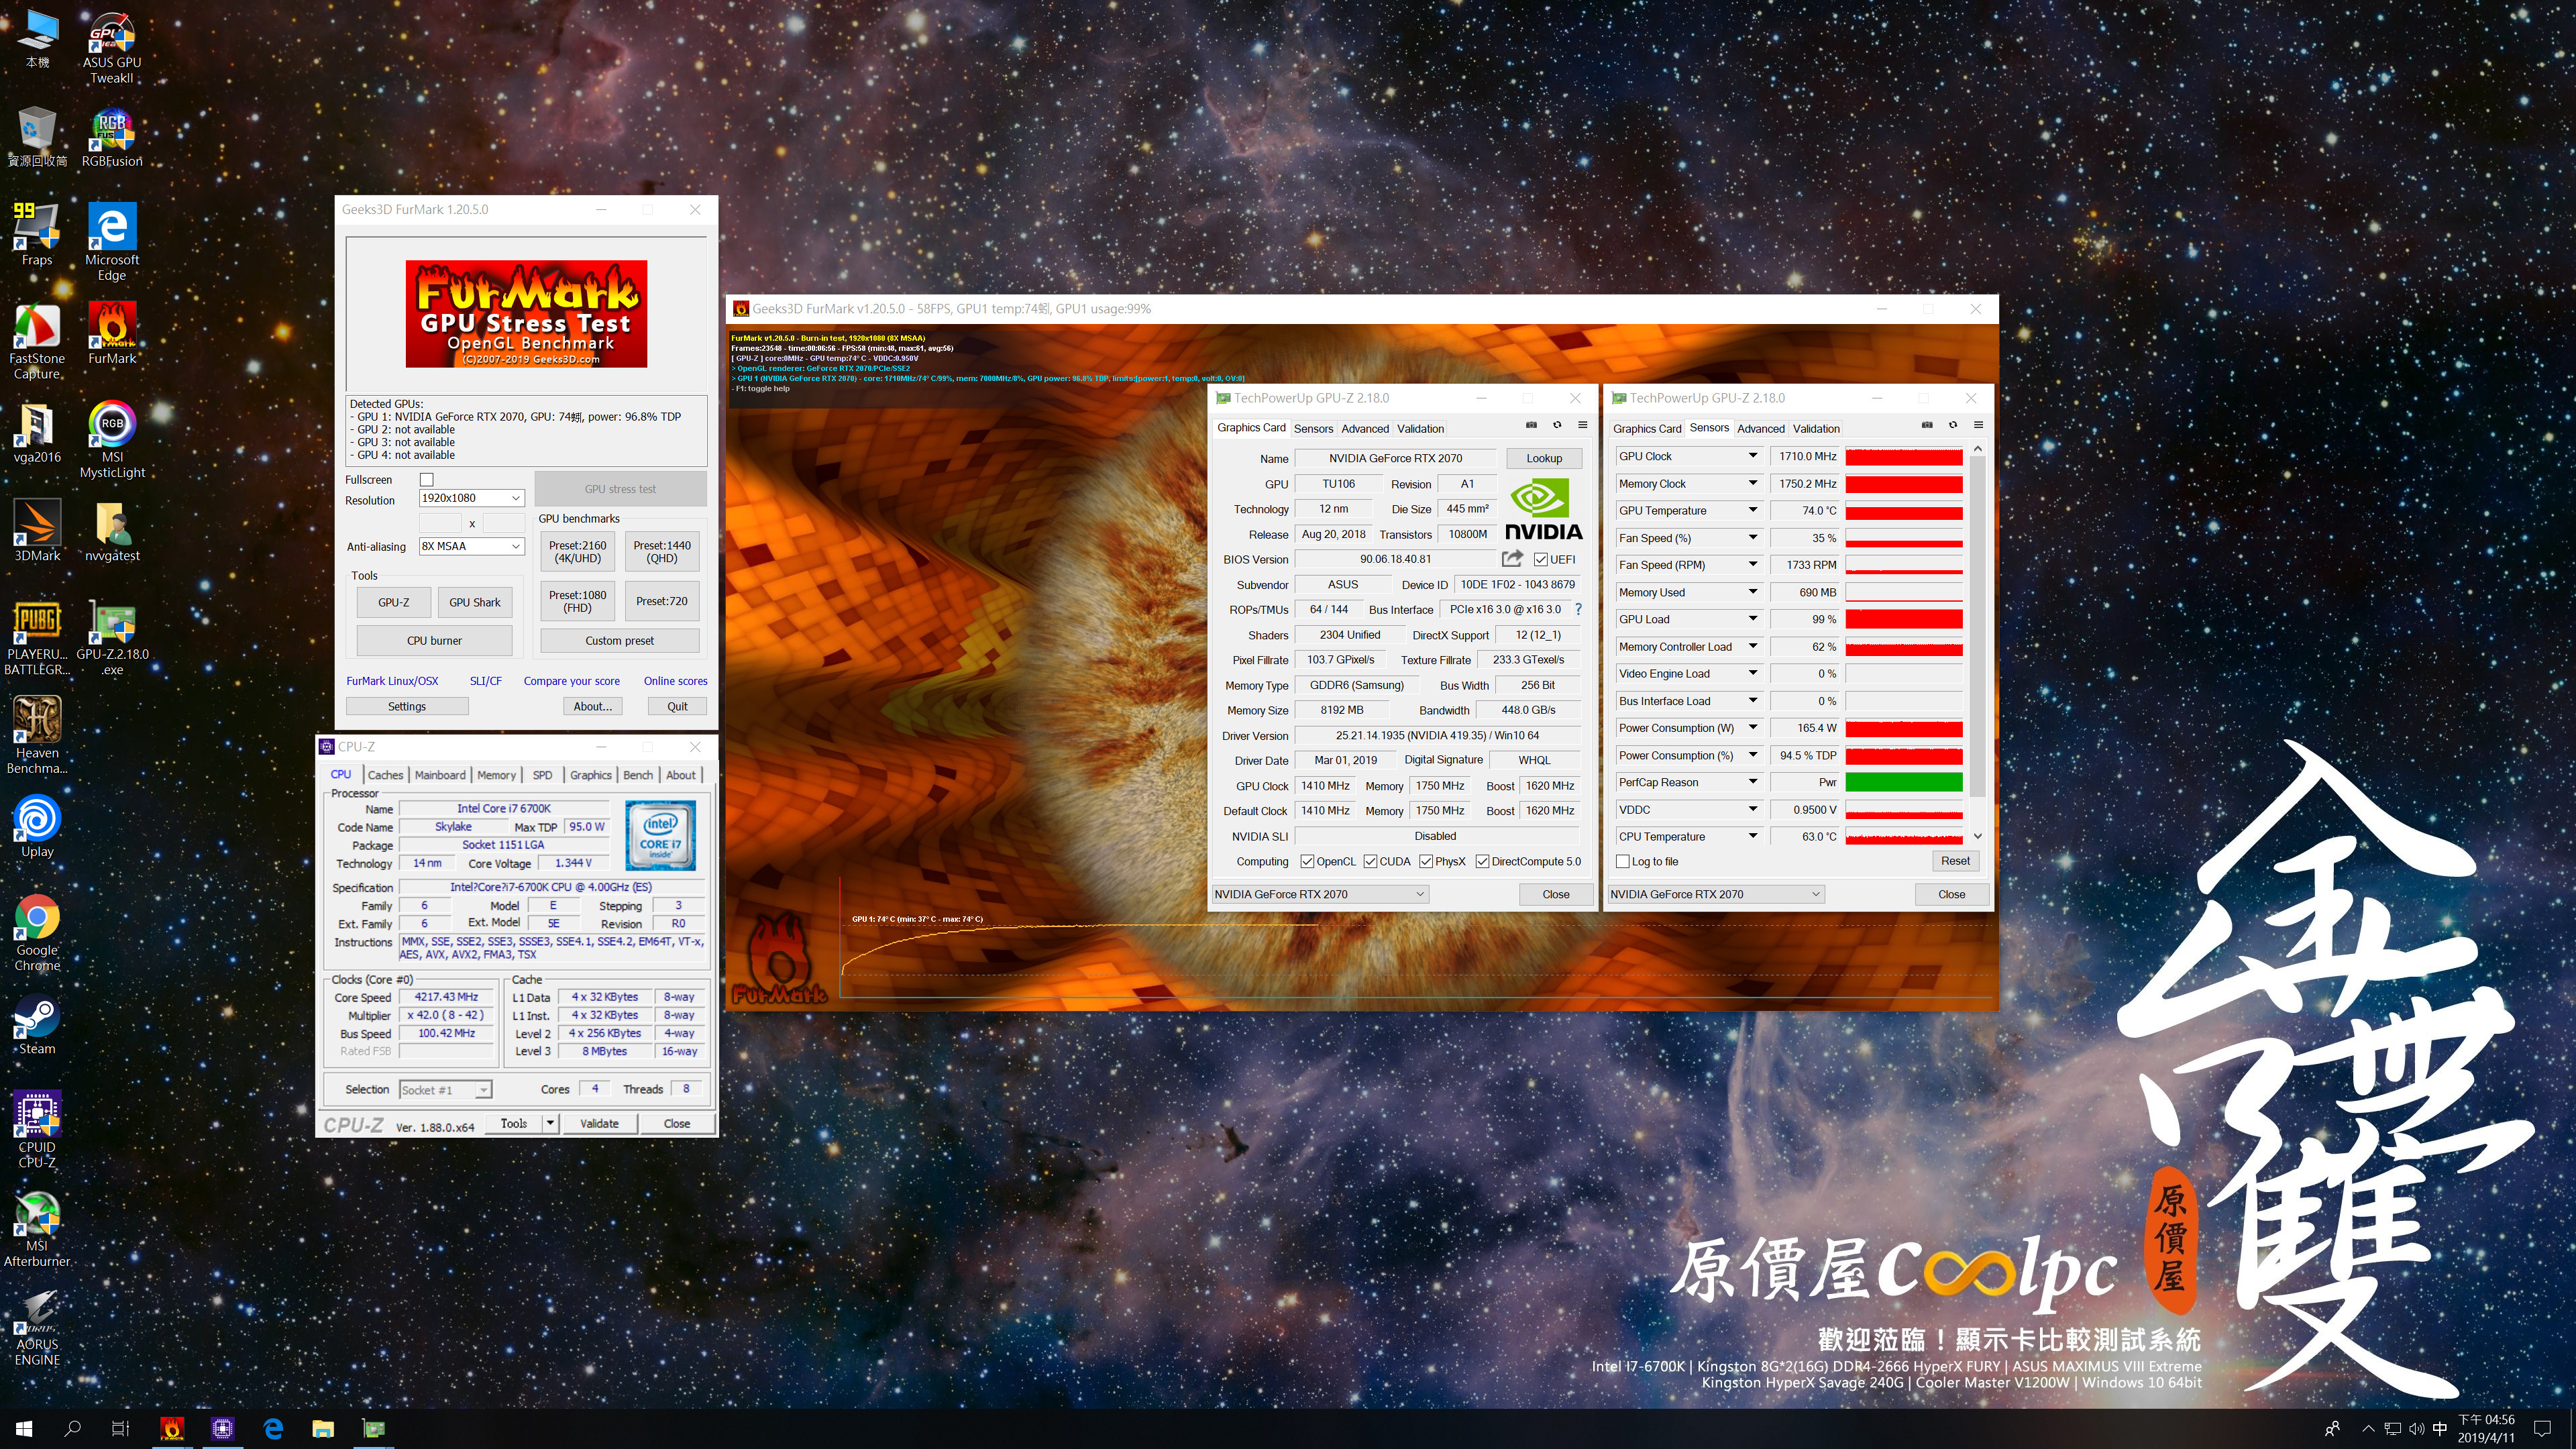Launch Google Chrome desktop icon

click(37, 933)
